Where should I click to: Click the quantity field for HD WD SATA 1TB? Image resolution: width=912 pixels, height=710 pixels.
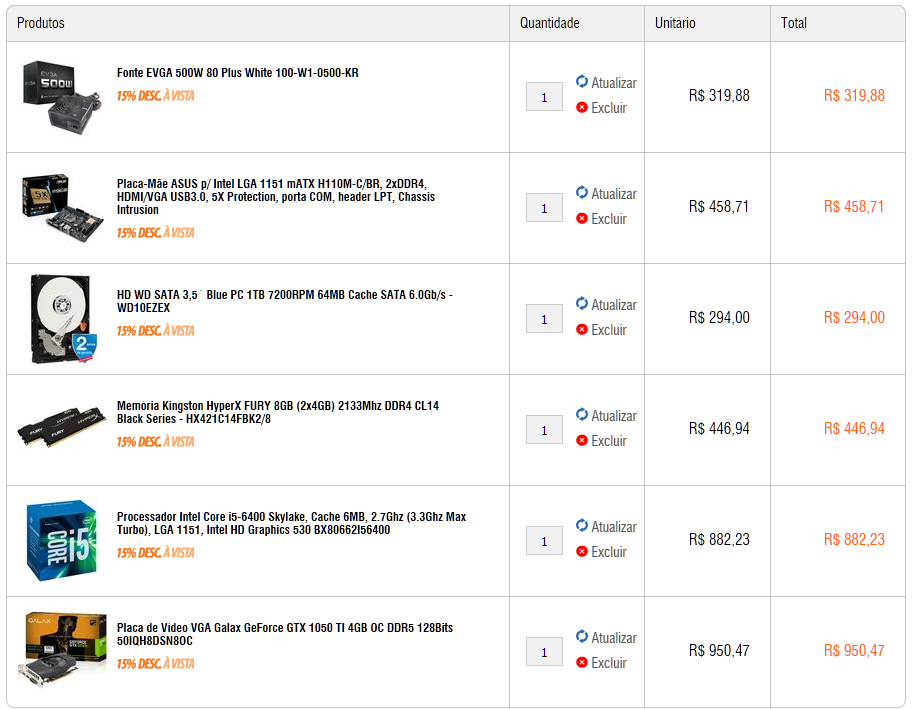[x=544, y=319]
